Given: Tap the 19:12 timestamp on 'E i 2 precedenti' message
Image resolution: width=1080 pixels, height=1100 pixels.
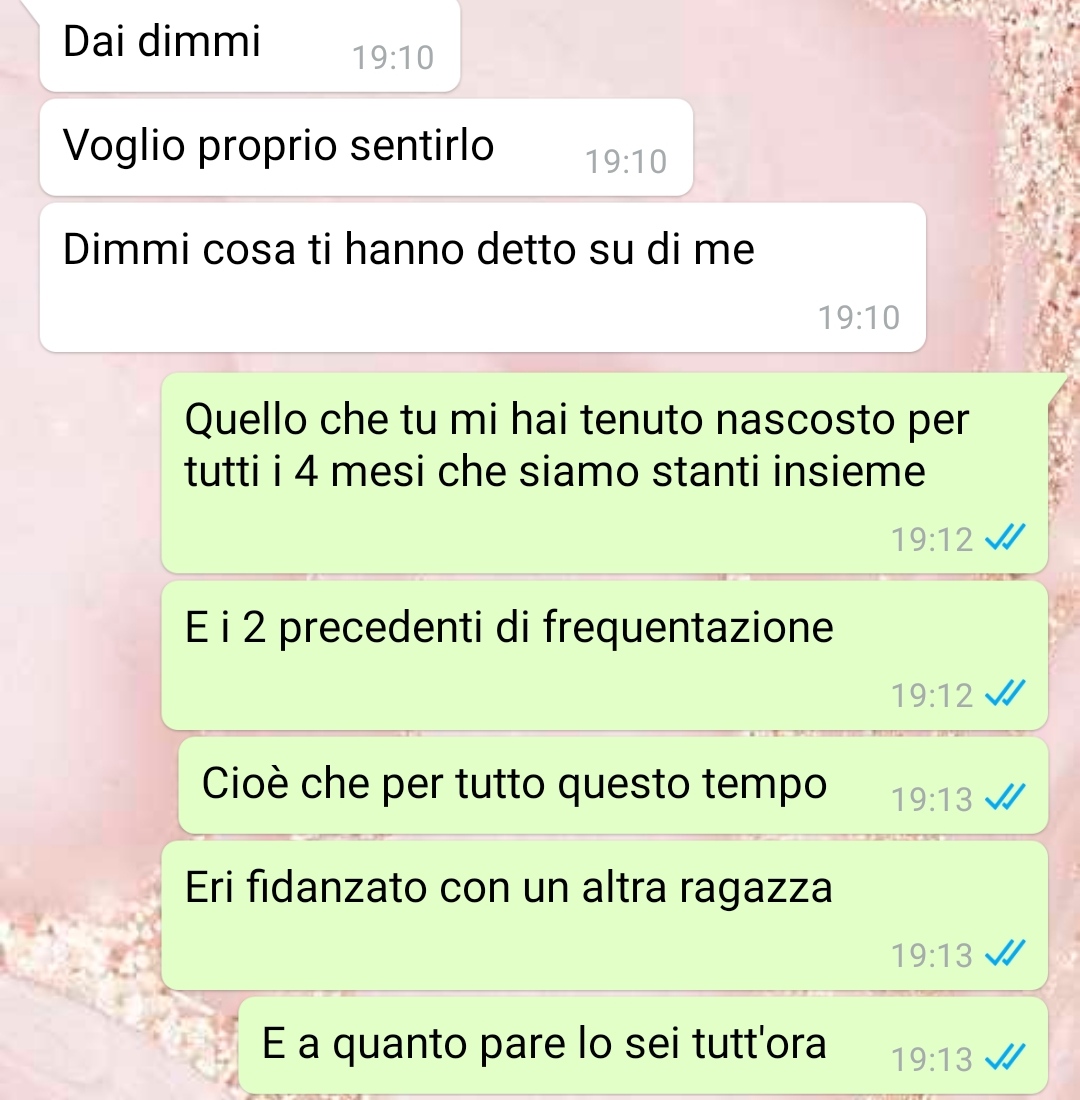Looking at the screenshot, I should click(x=932, y=696).
